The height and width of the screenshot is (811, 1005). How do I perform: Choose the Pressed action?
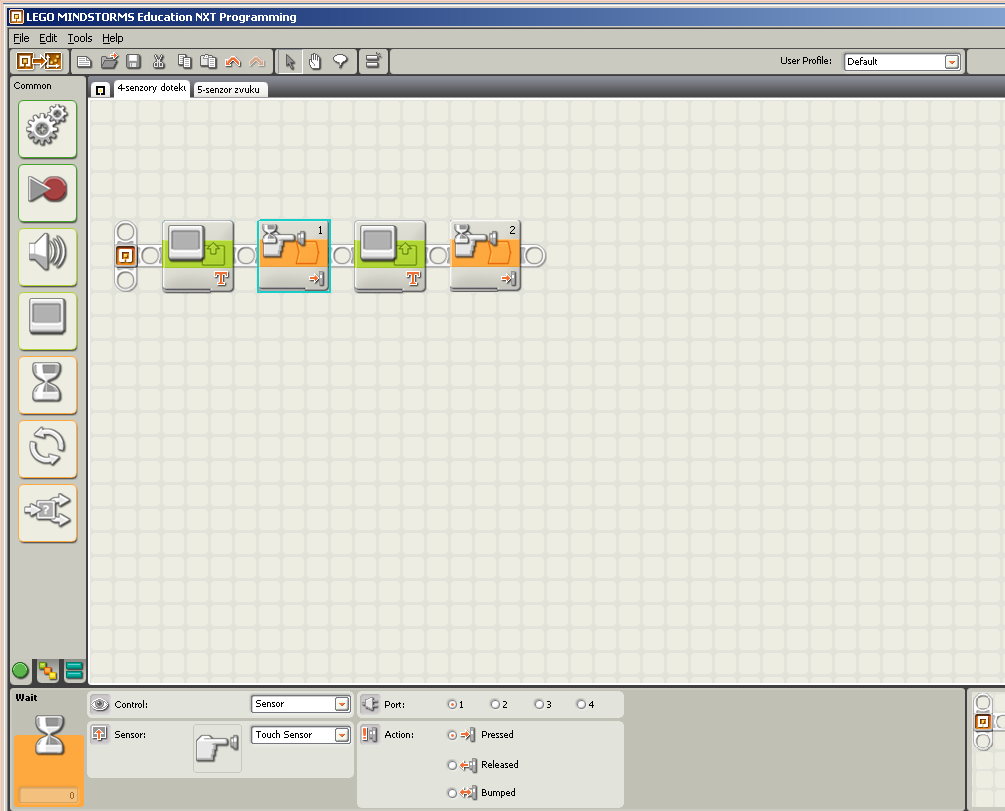453,735
